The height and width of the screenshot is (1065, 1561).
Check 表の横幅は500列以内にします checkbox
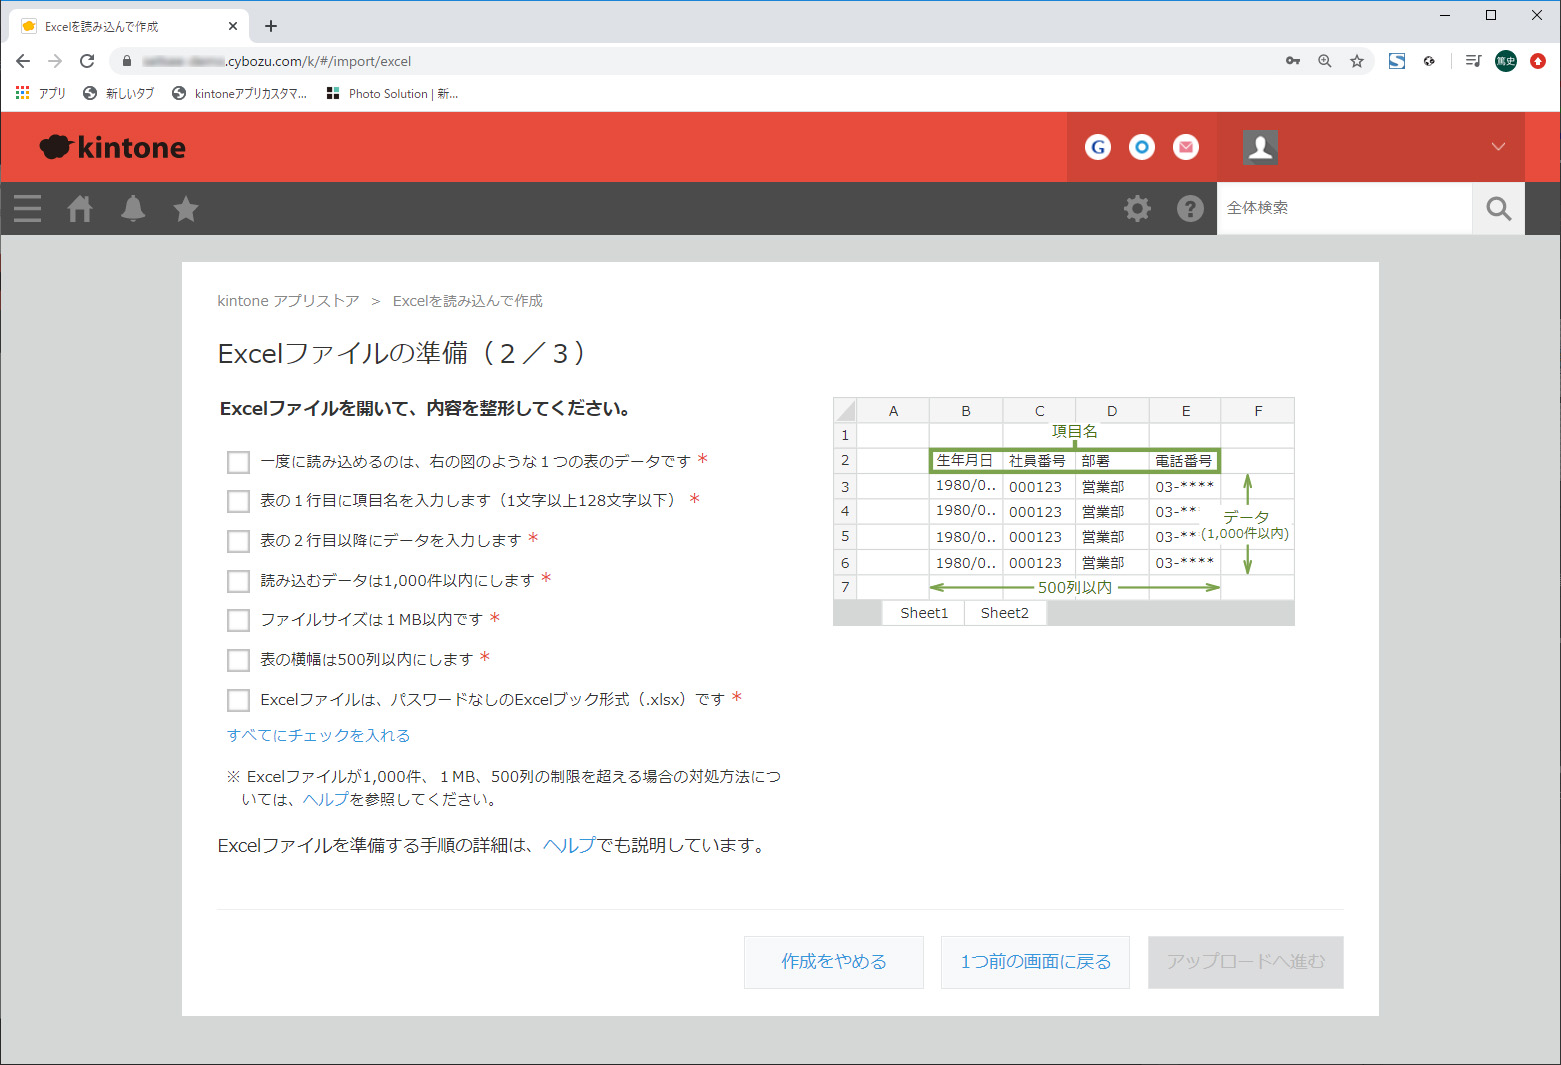(238, 660)
